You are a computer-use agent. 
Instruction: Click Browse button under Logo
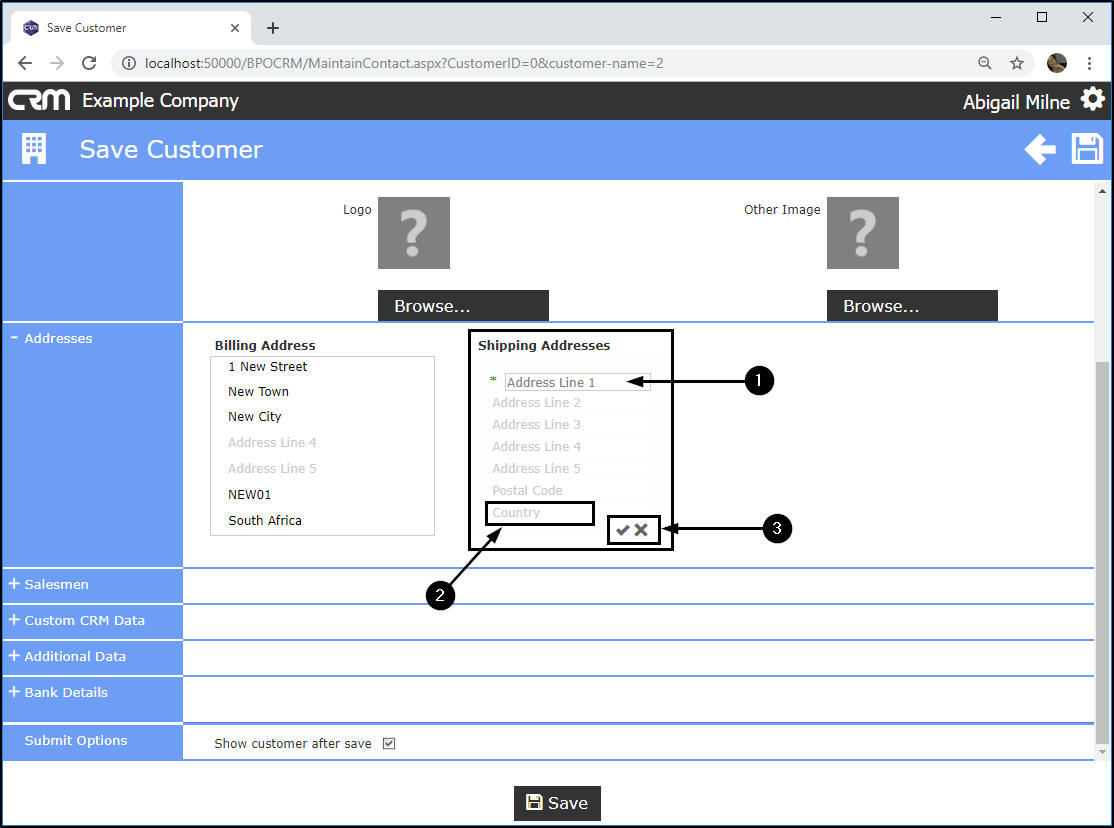(x=463, y=306)
